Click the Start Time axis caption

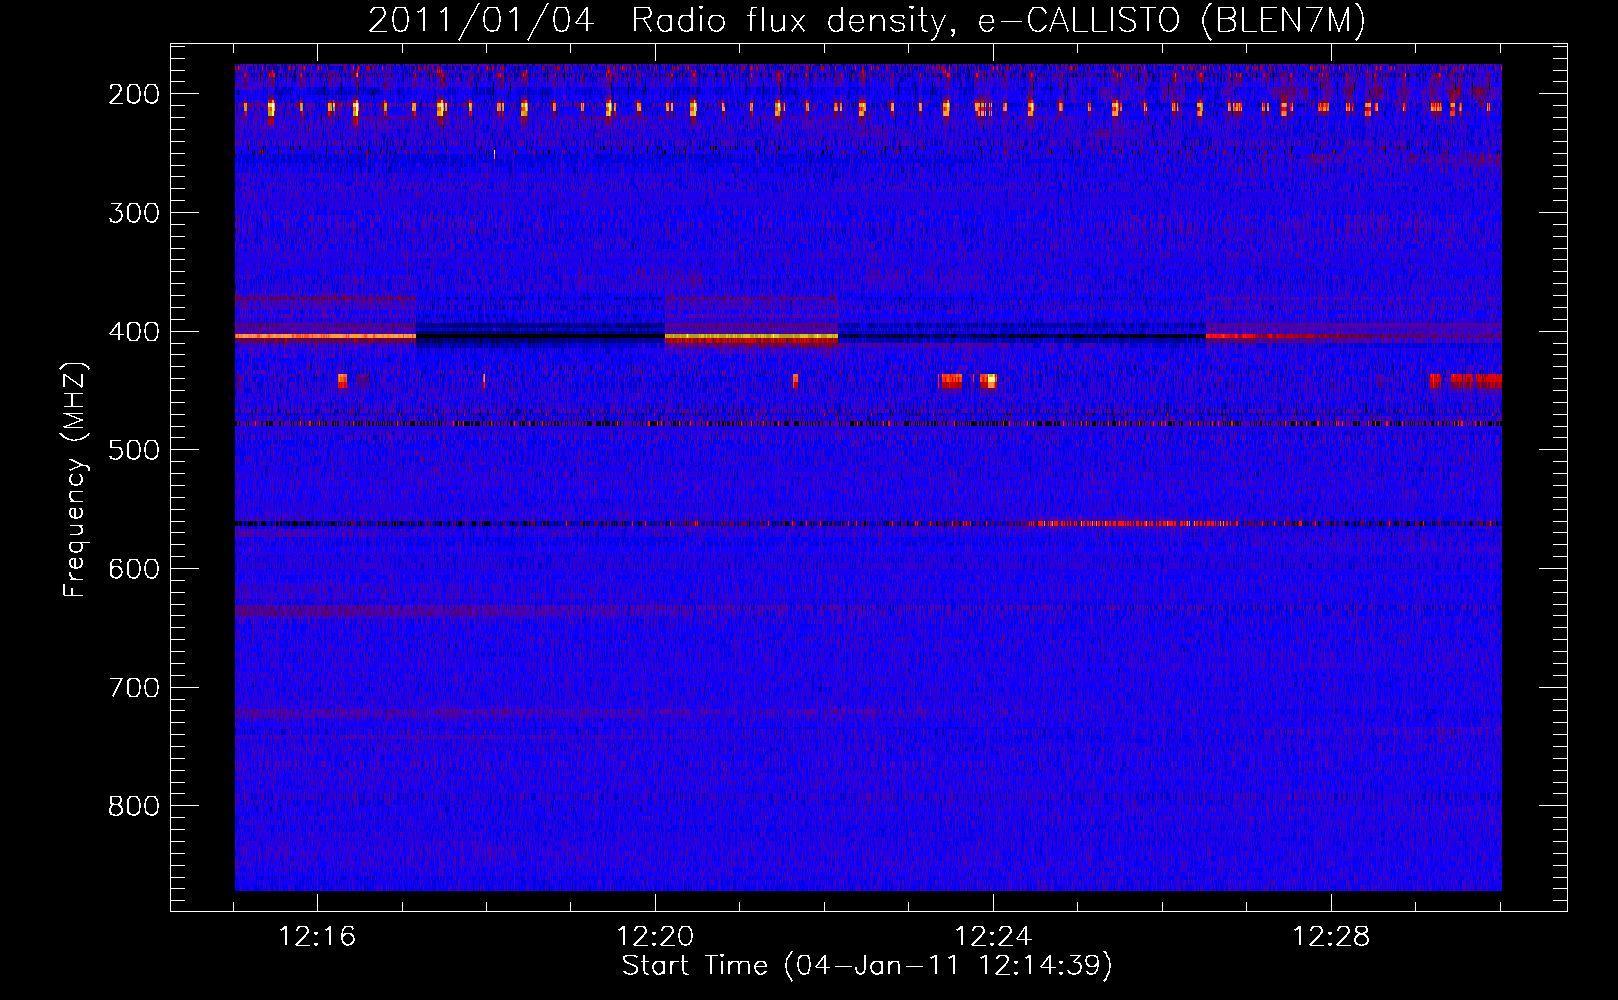(867, 966)
